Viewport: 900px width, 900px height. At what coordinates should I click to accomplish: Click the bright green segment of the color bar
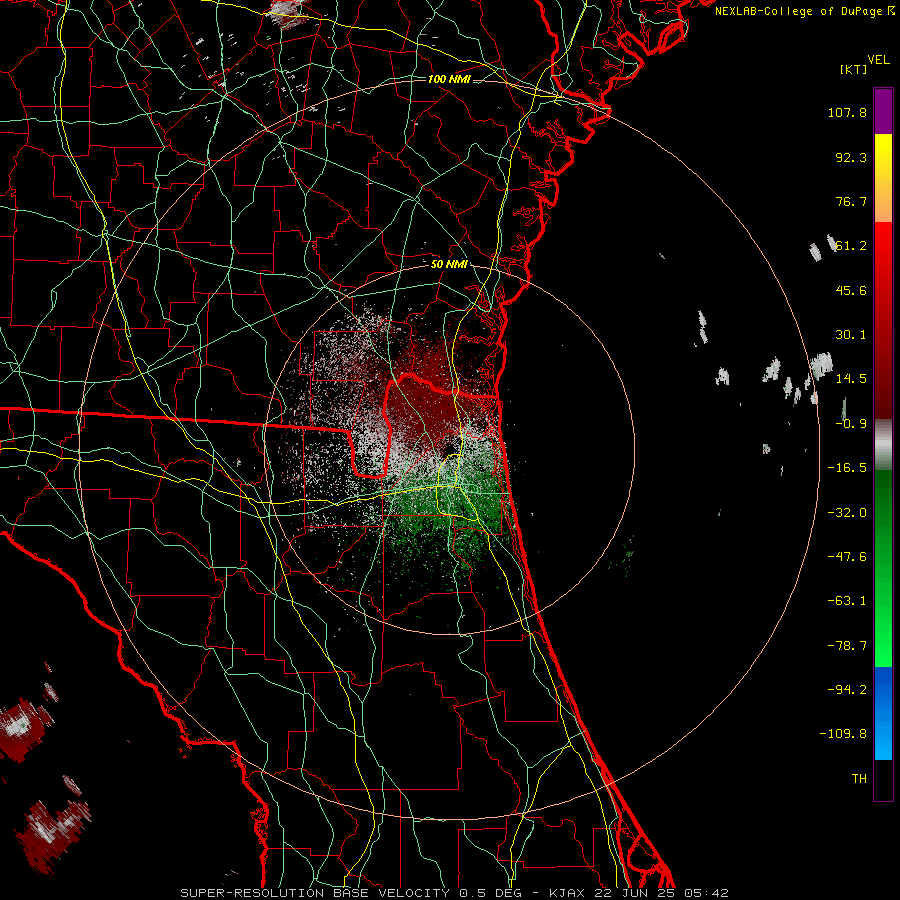[883, 568]
